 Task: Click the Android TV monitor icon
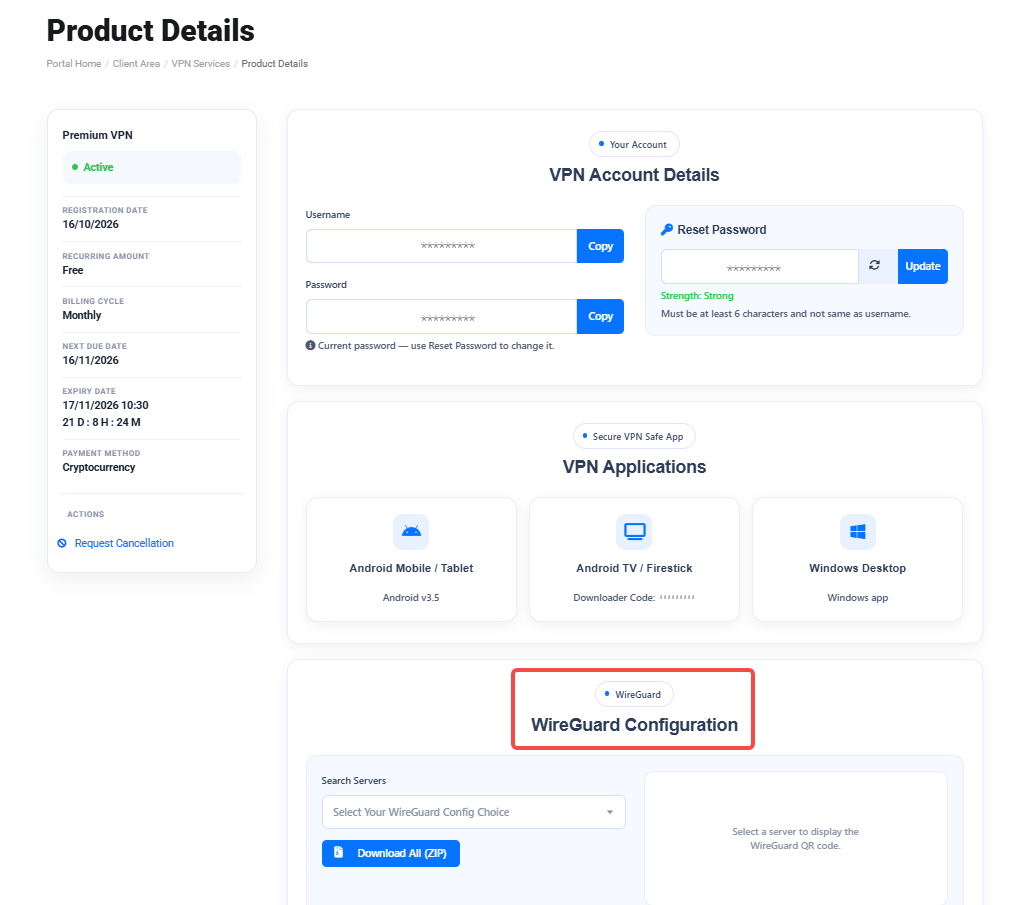coord(634,531)
